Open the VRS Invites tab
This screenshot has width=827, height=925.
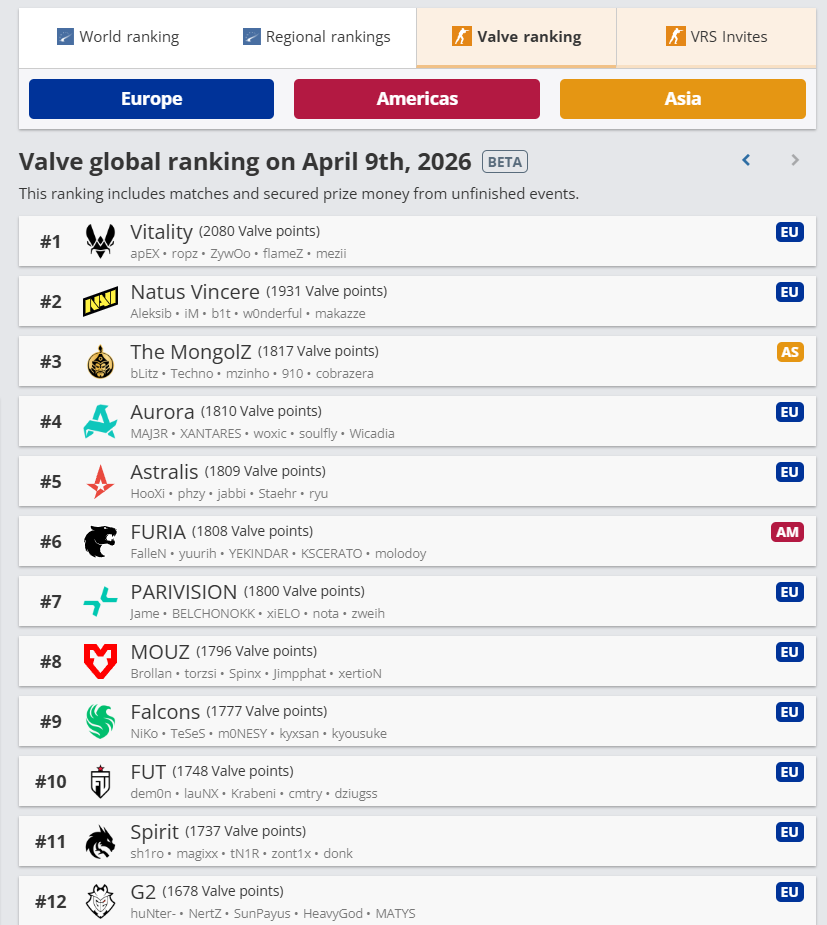(716, 37)
